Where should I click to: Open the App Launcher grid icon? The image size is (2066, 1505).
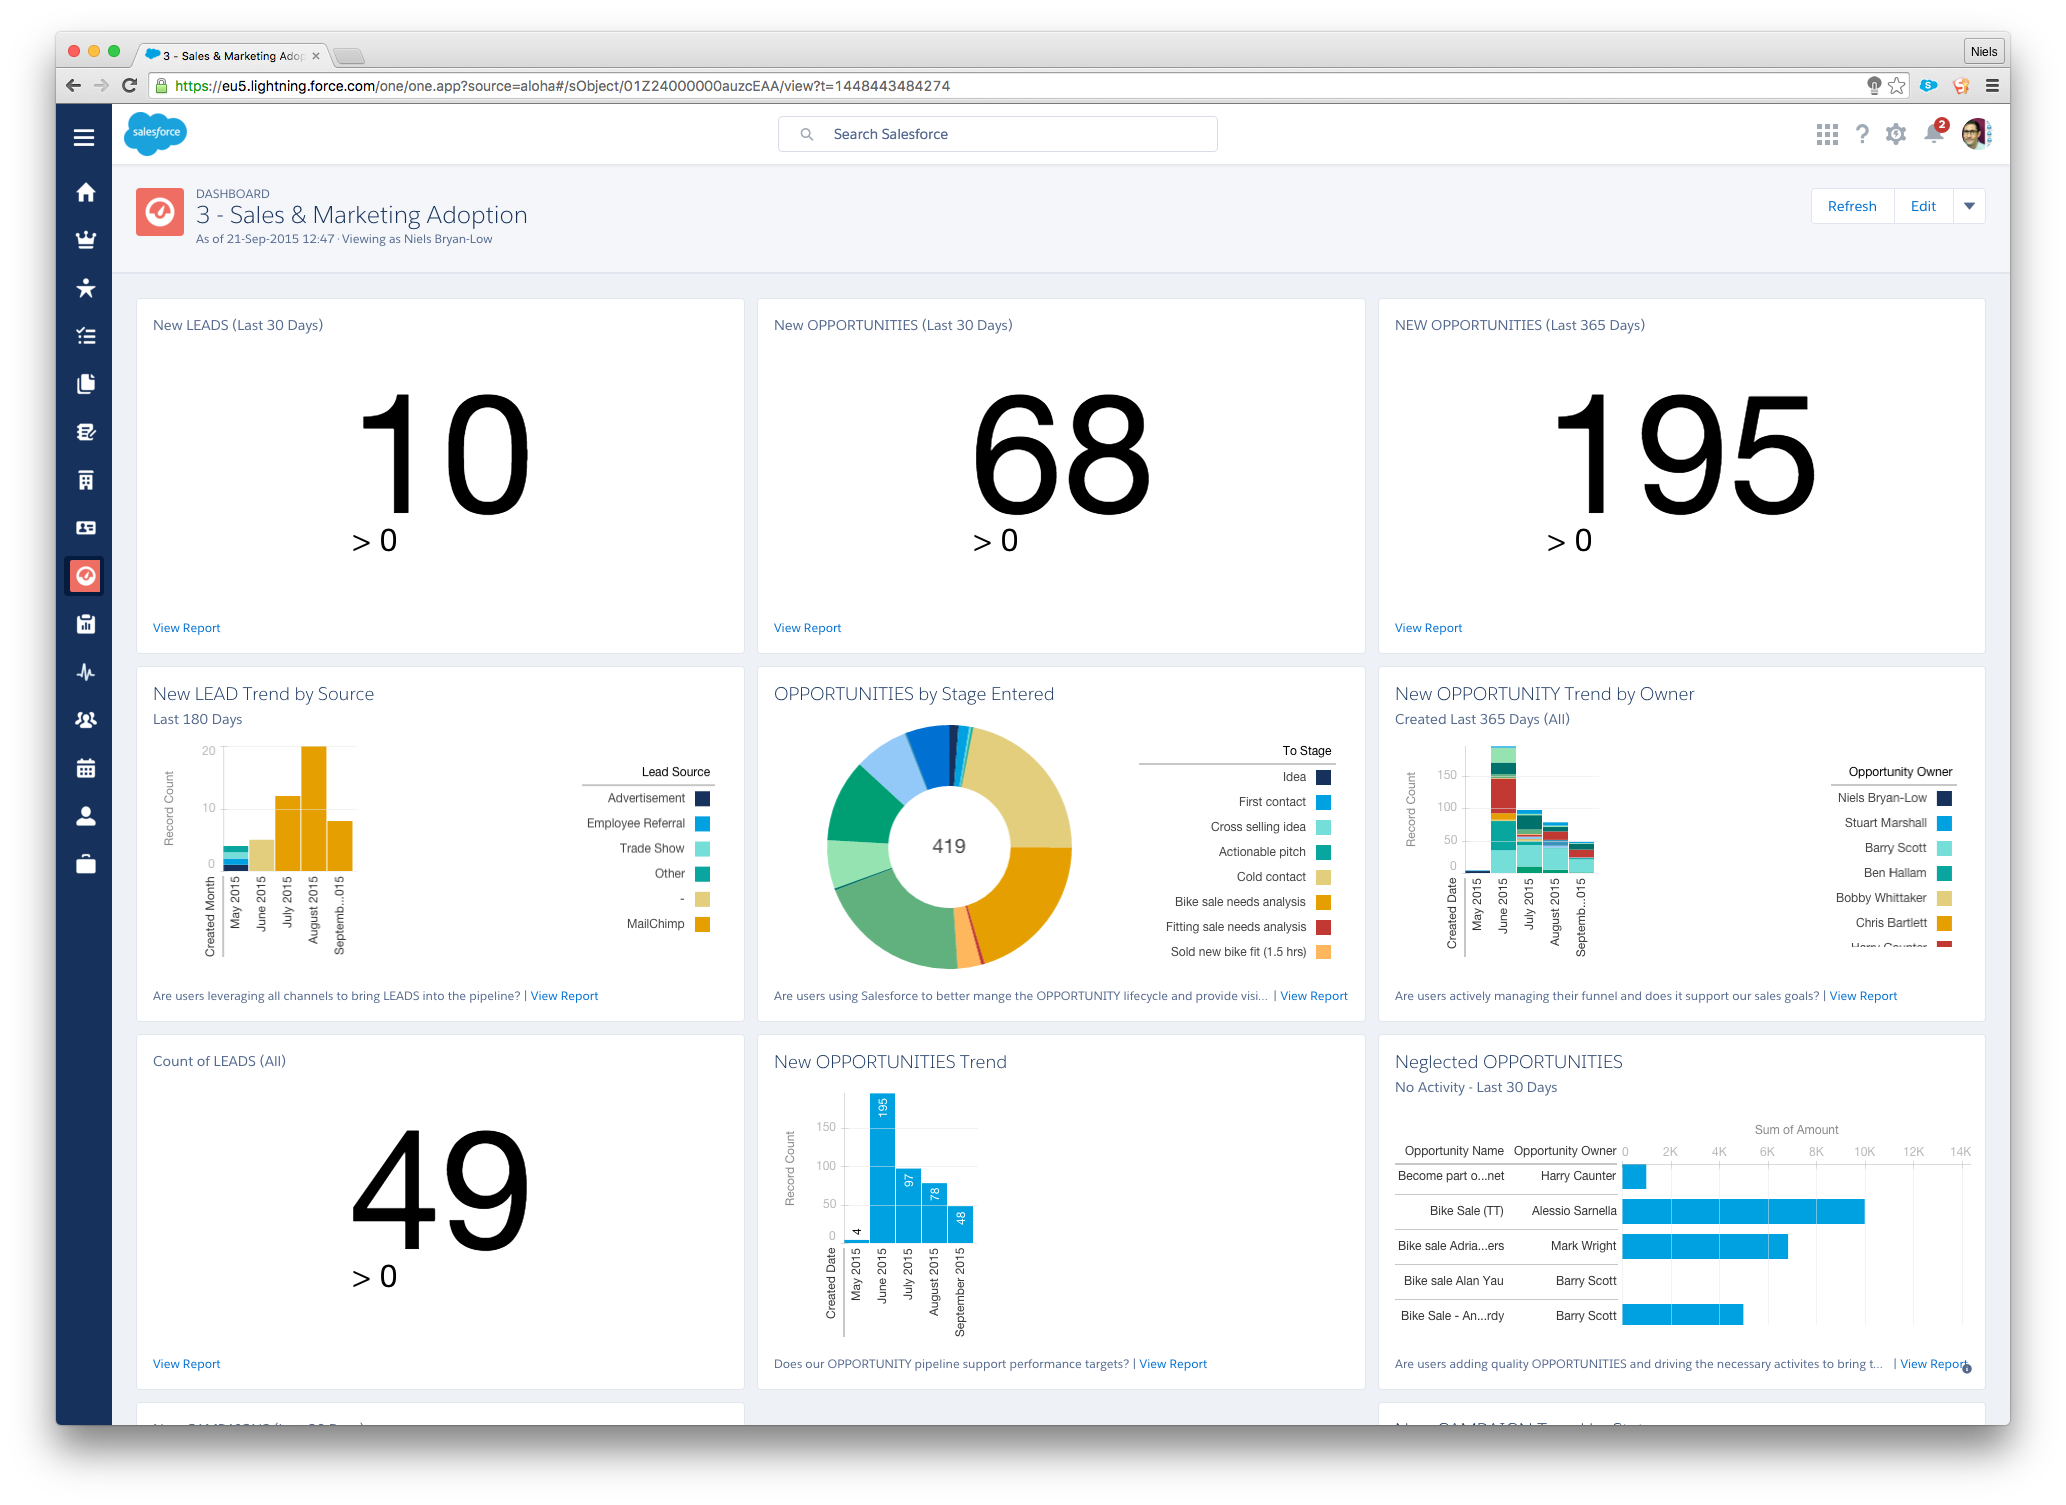pyautogui.click(x=1827, y=134)
